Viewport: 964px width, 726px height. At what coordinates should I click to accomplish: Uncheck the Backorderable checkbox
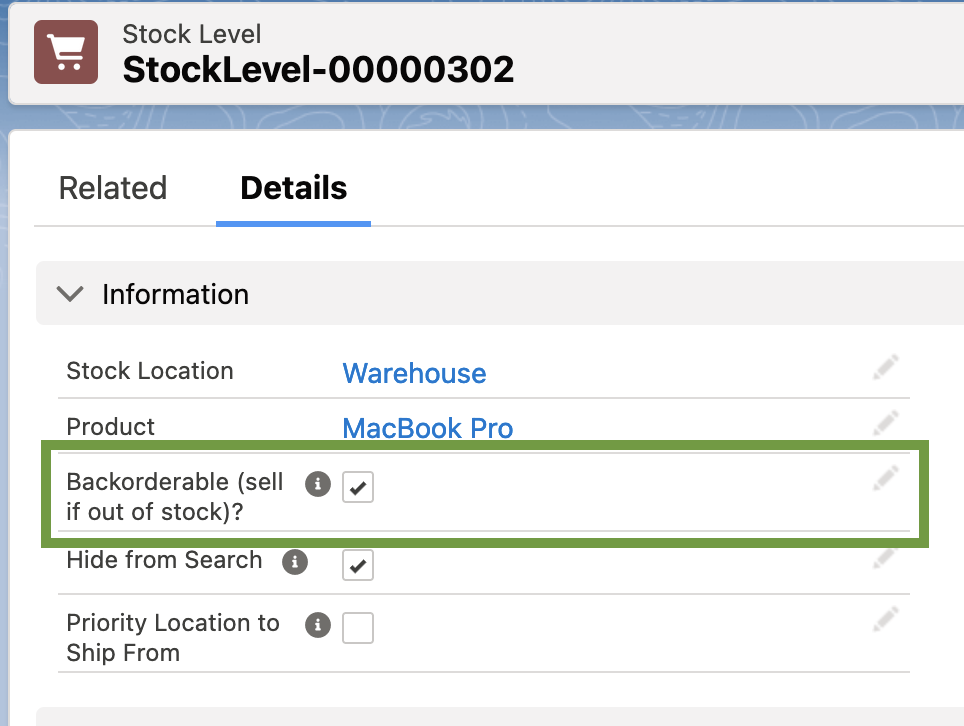(x=357, y=487)
